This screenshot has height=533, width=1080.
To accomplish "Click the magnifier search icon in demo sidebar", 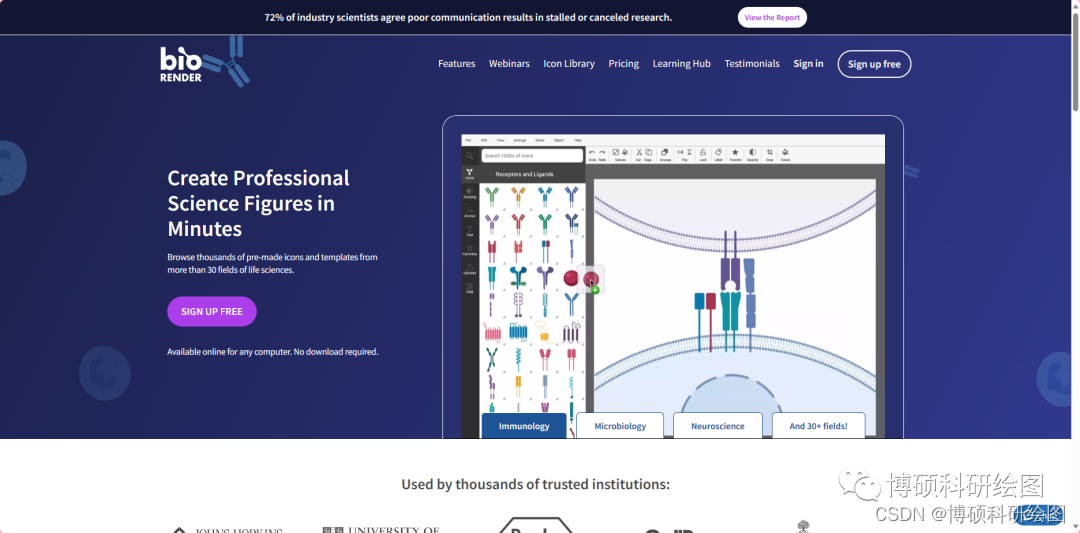I will click(469, 156).
